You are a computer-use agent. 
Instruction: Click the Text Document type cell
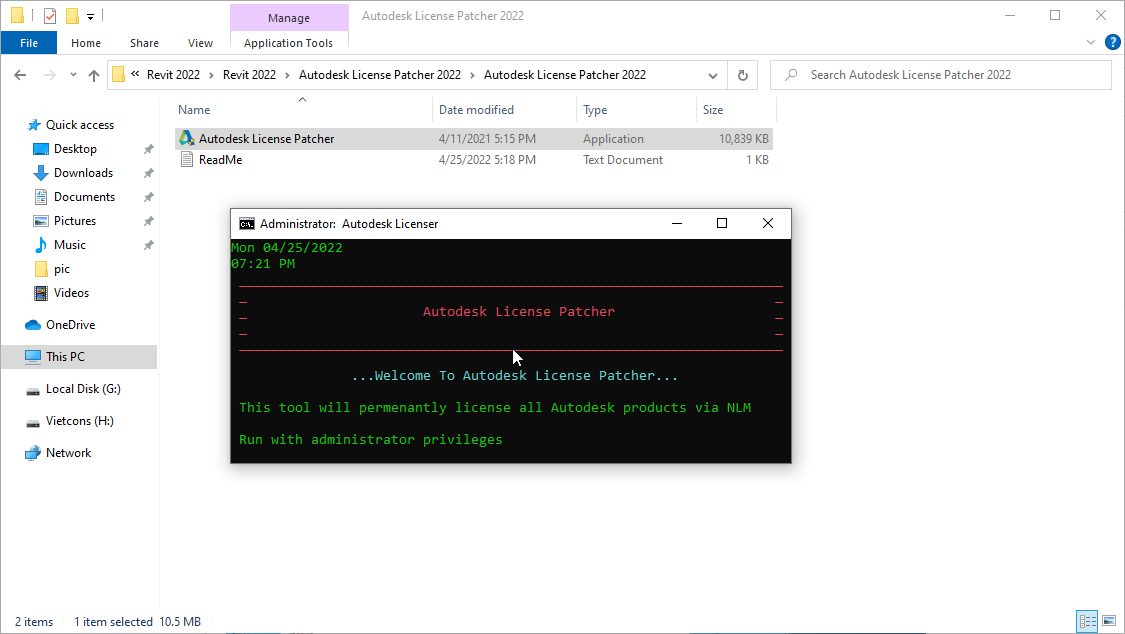click(x=623, y=160)
